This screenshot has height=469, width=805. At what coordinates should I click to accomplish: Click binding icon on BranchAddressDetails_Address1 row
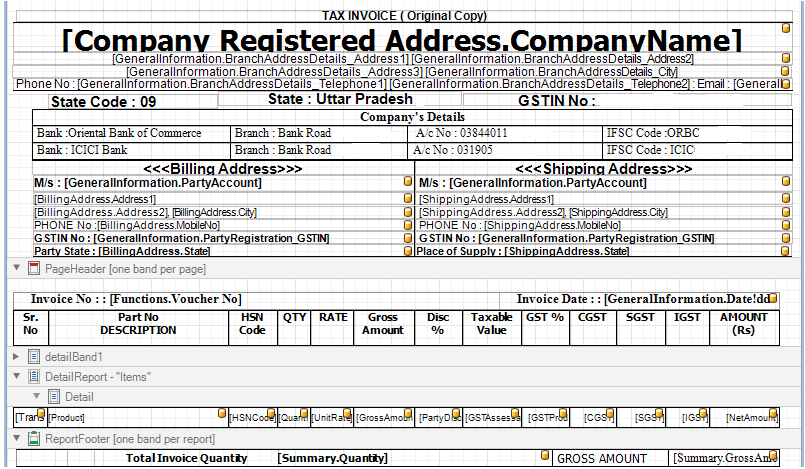[x=785, y=57]
